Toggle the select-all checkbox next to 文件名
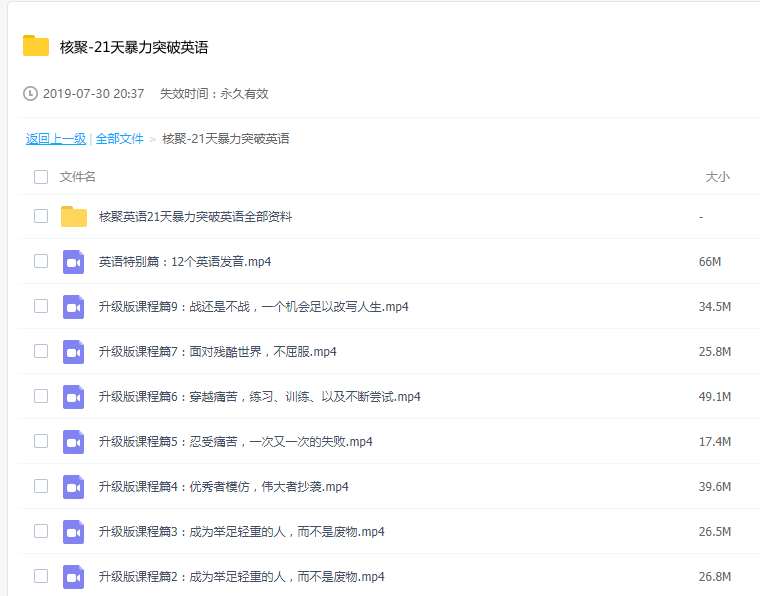Viewport: 760px width, 596px height. tap(41, 177)
